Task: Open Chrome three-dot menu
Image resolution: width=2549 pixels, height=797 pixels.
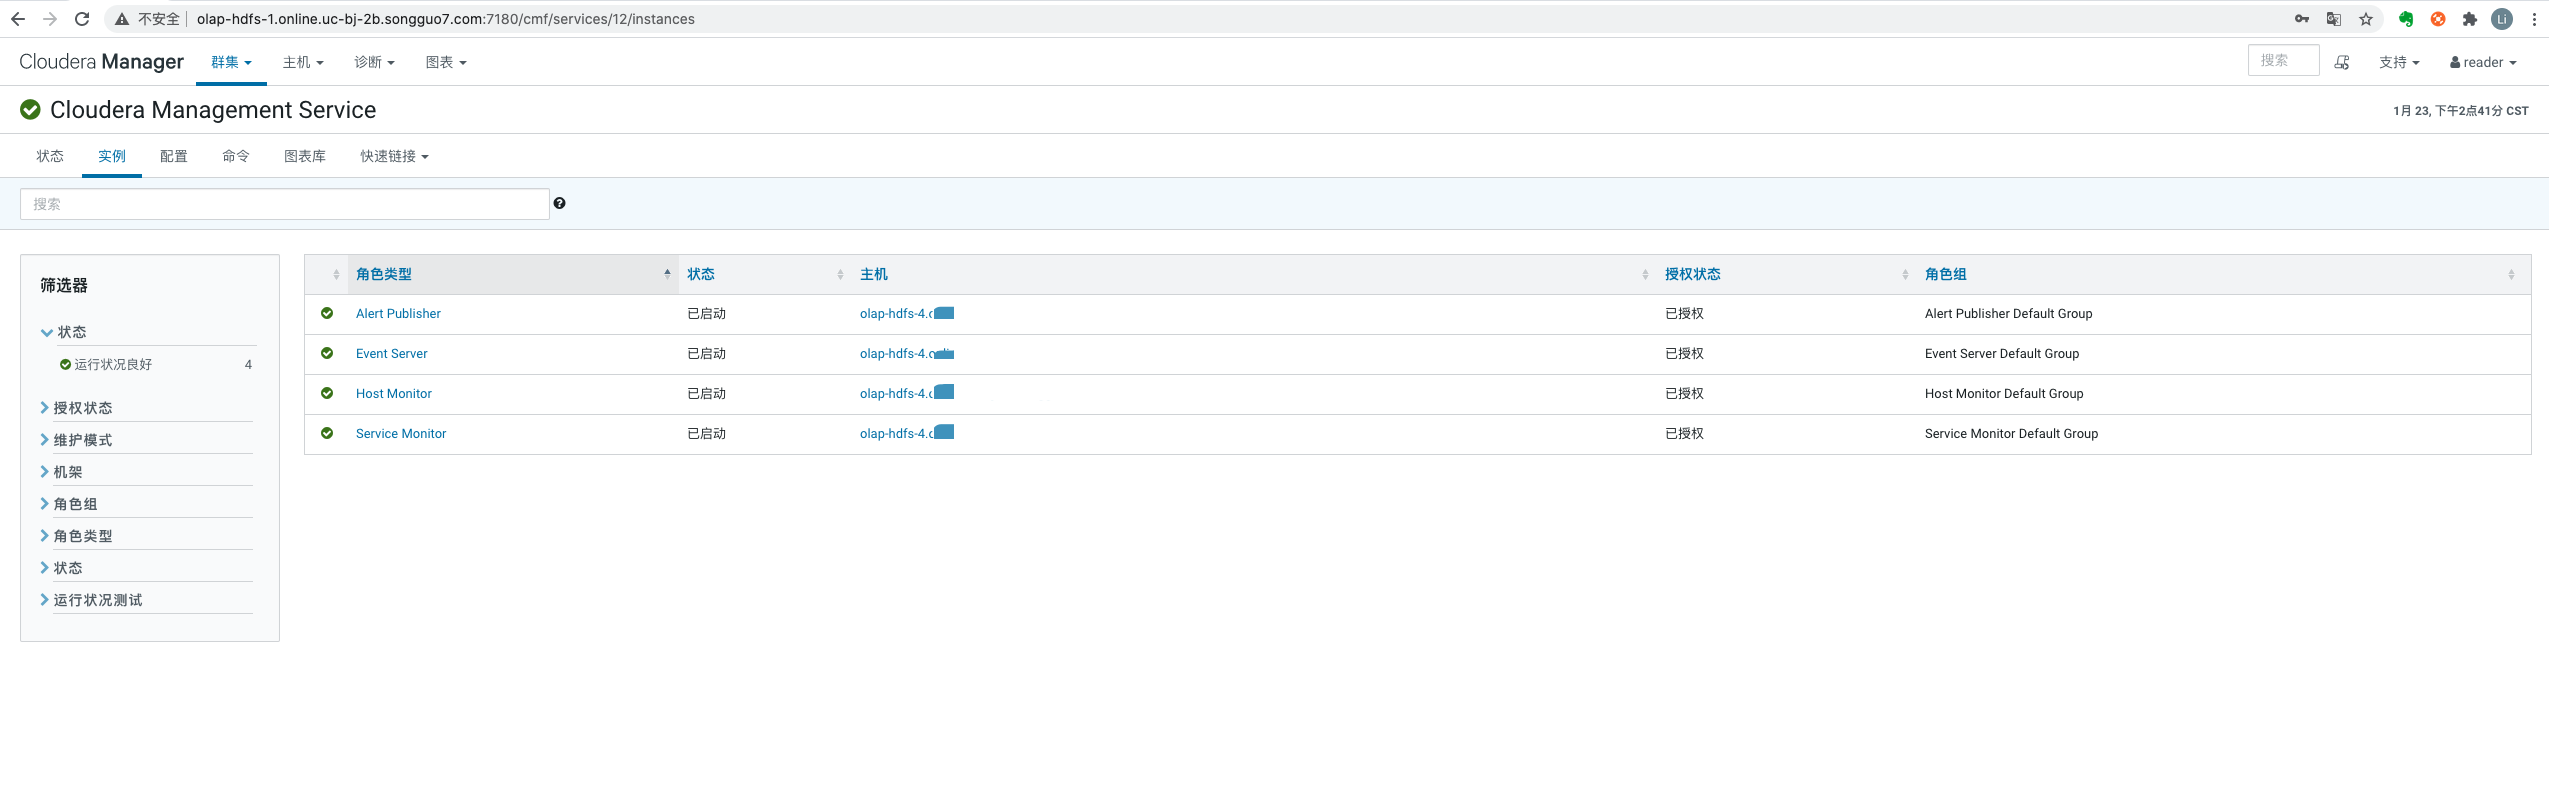Action: pos(2534,19)
